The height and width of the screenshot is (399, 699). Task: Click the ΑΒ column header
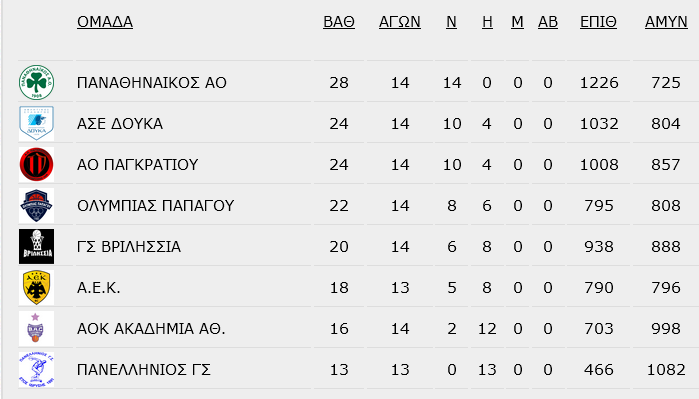pos(548,21)
